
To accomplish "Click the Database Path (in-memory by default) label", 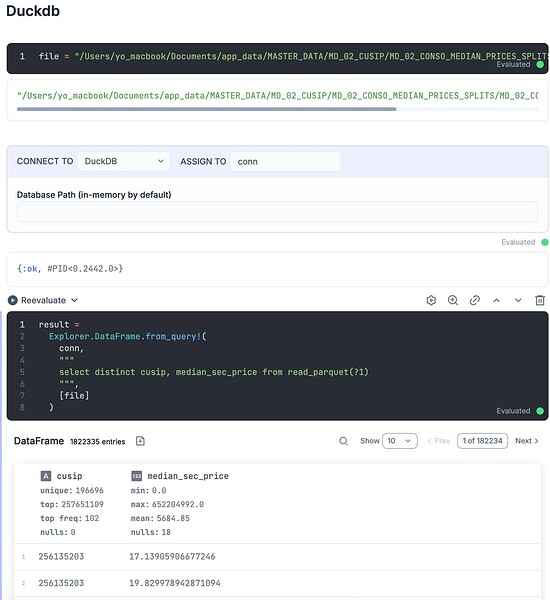I will point(94,195).
